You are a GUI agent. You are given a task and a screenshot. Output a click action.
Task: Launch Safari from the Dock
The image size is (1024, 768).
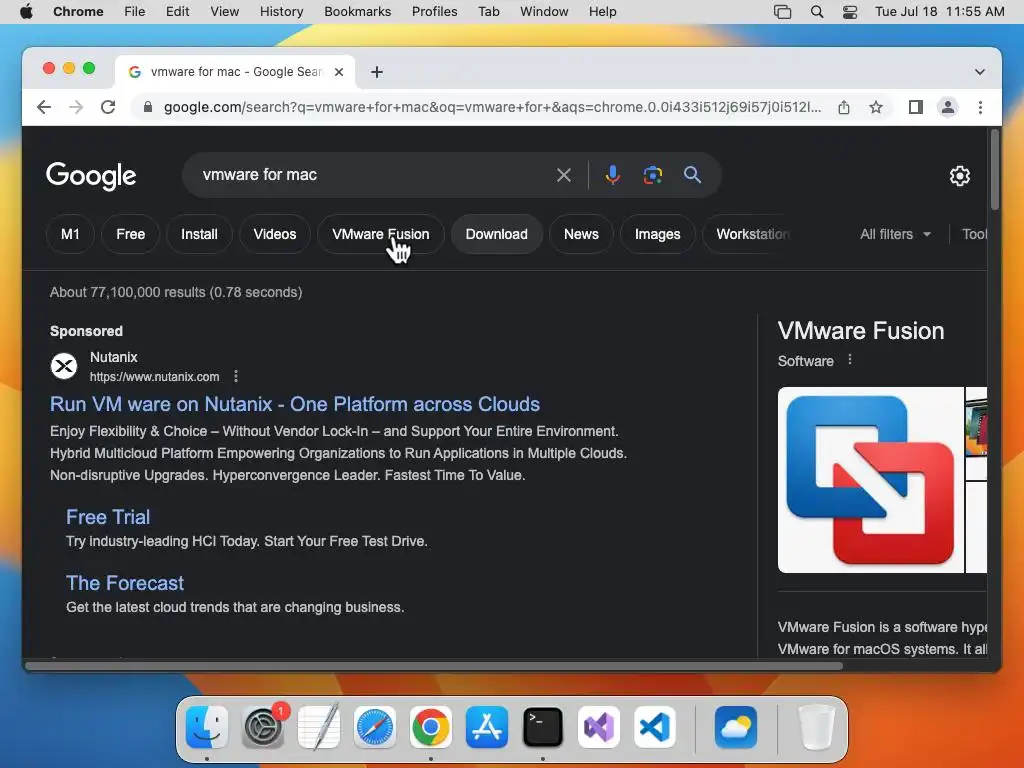375,727
